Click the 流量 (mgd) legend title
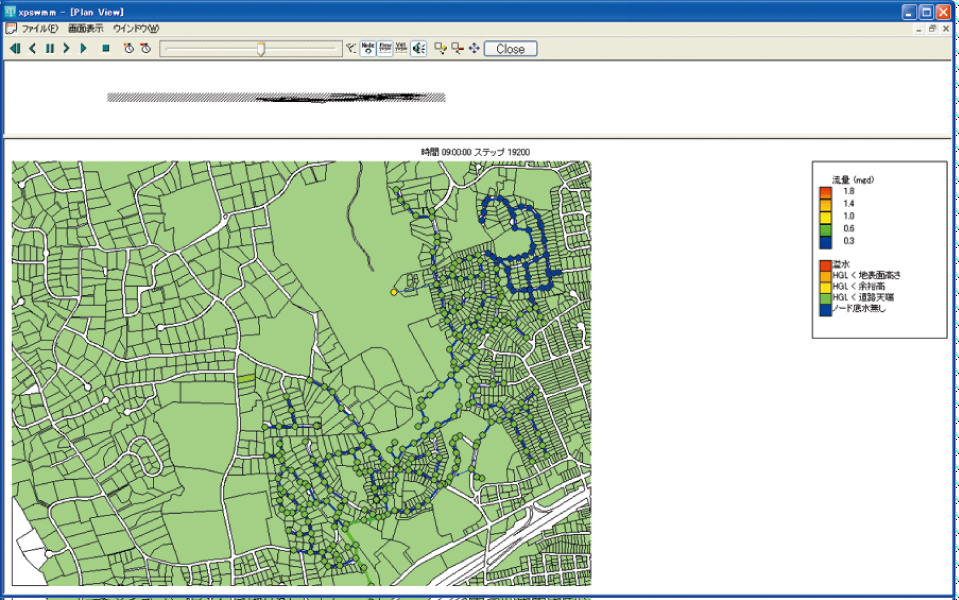 coord(853,180)
